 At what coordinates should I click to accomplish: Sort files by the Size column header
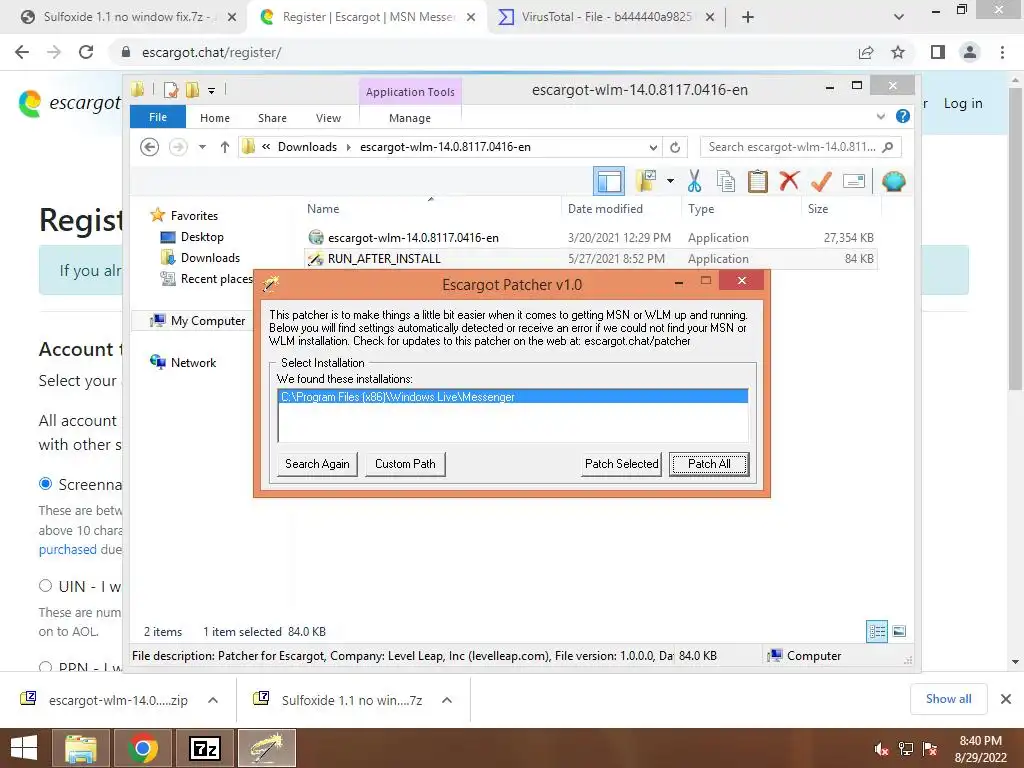pos(818,209)
